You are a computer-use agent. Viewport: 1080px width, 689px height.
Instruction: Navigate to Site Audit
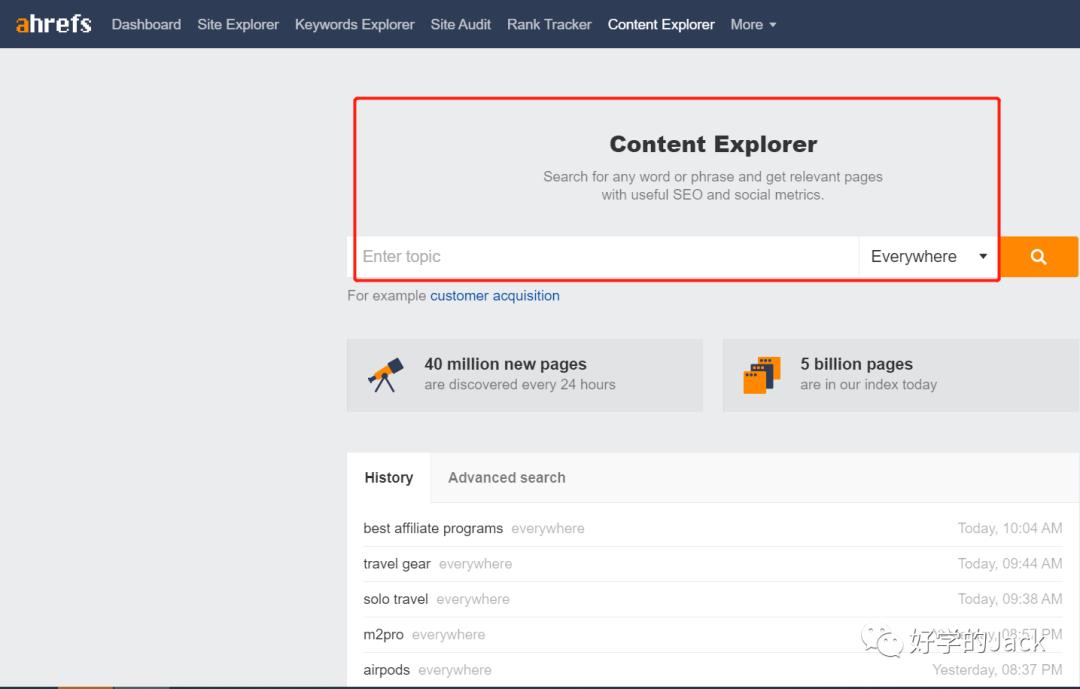460,24
